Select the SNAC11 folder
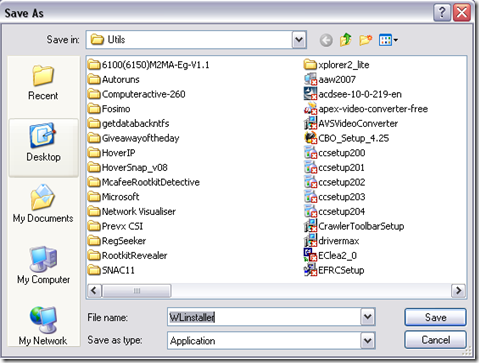 coord(112,270)
